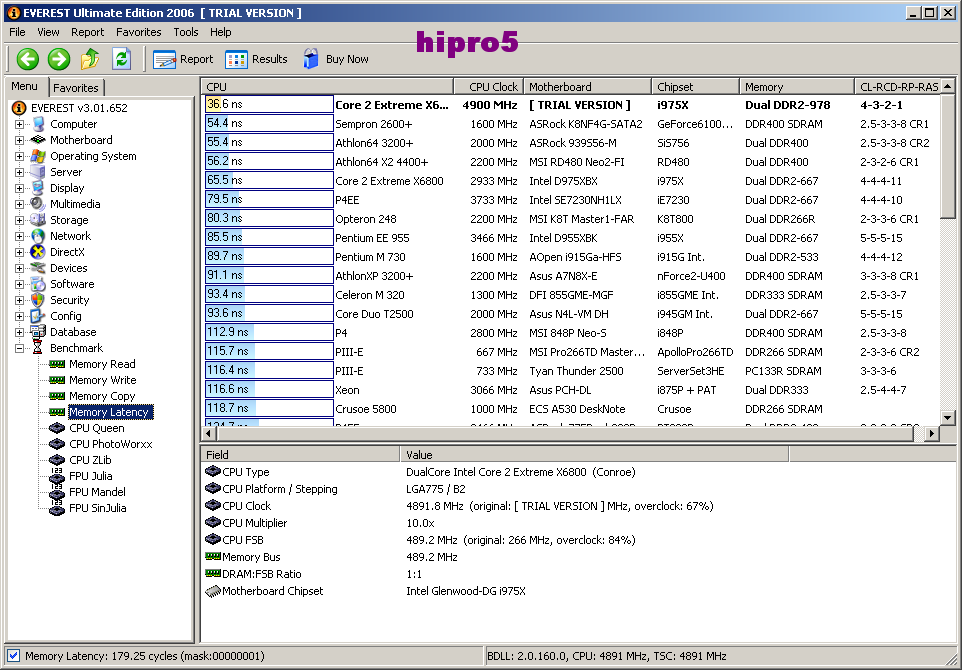Viewport: 962px width, 670px height.
Task: Click the Up level toolbar icon
Action: point(90,59)
